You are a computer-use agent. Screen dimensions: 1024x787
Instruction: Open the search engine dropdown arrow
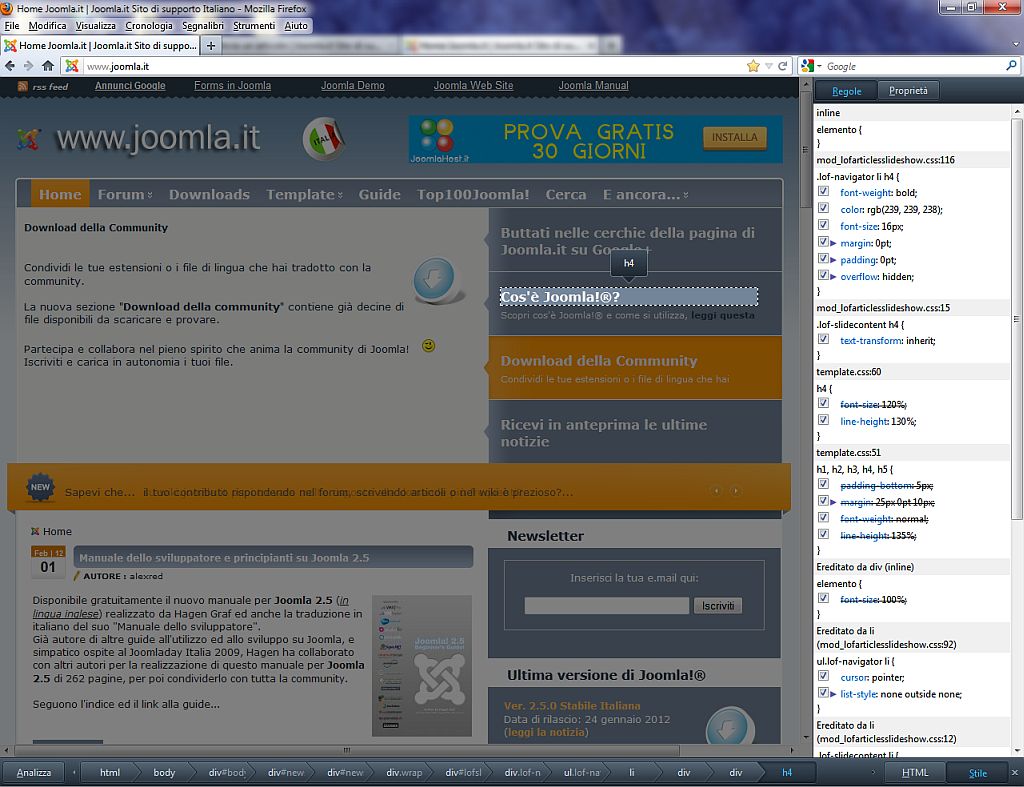pos(819,66)
